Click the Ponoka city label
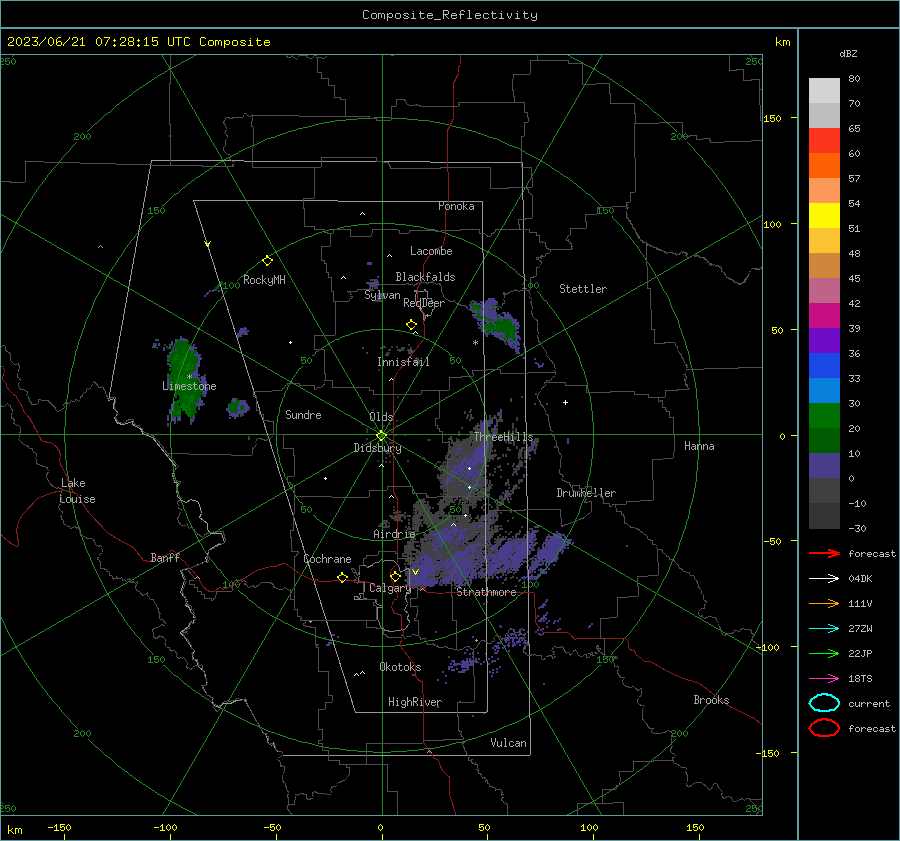 click(x=456, y=206)
